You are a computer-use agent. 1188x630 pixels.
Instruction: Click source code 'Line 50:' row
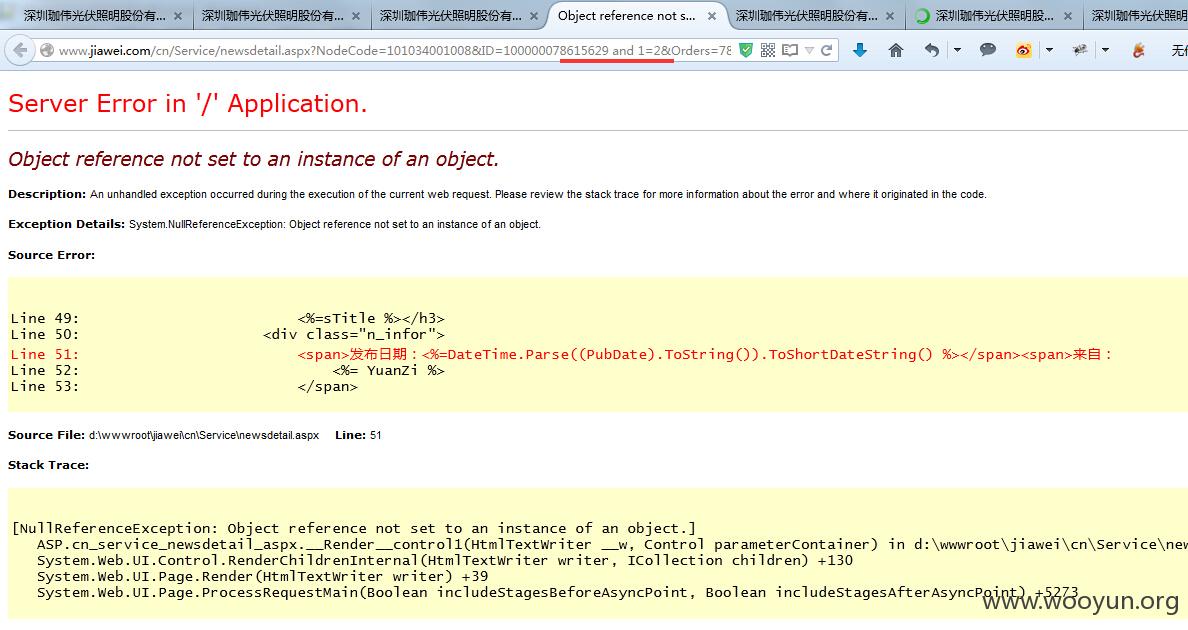(x=227, y=334)
